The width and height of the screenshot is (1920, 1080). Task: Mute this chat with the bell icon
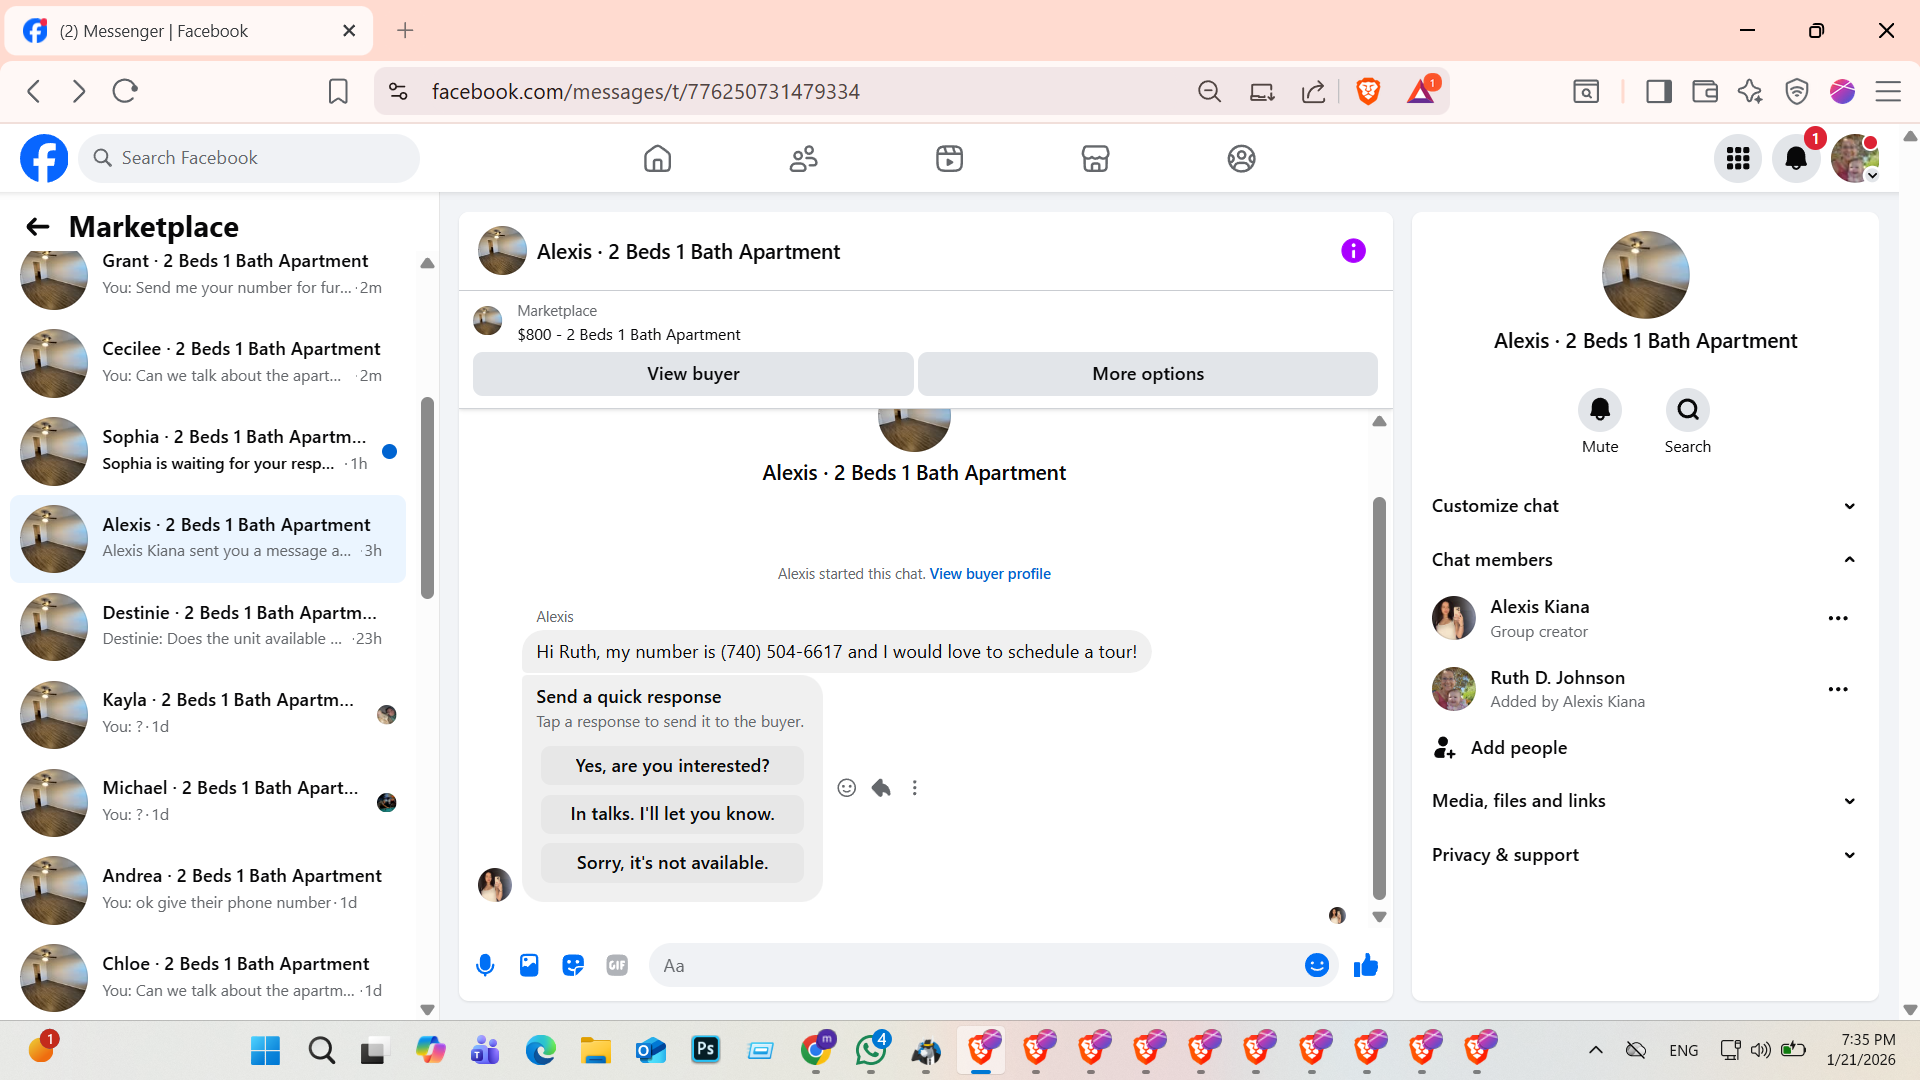[x=1599, y=409]
